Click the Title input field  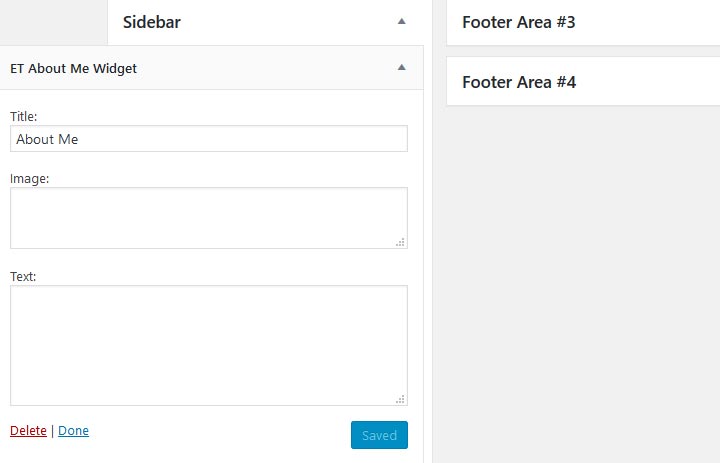pos(209,139)
